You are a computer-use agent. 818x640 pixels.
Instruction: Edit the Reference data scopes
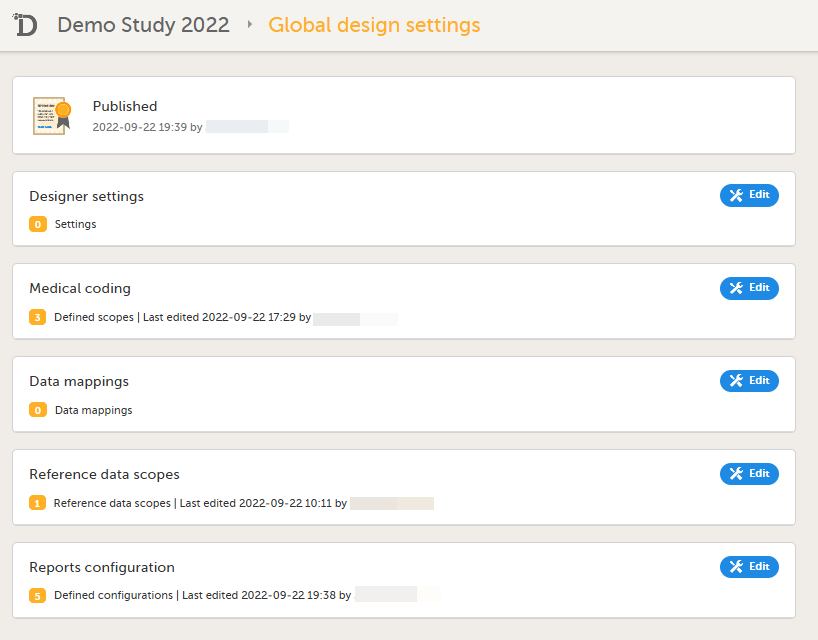coord(749,474)
